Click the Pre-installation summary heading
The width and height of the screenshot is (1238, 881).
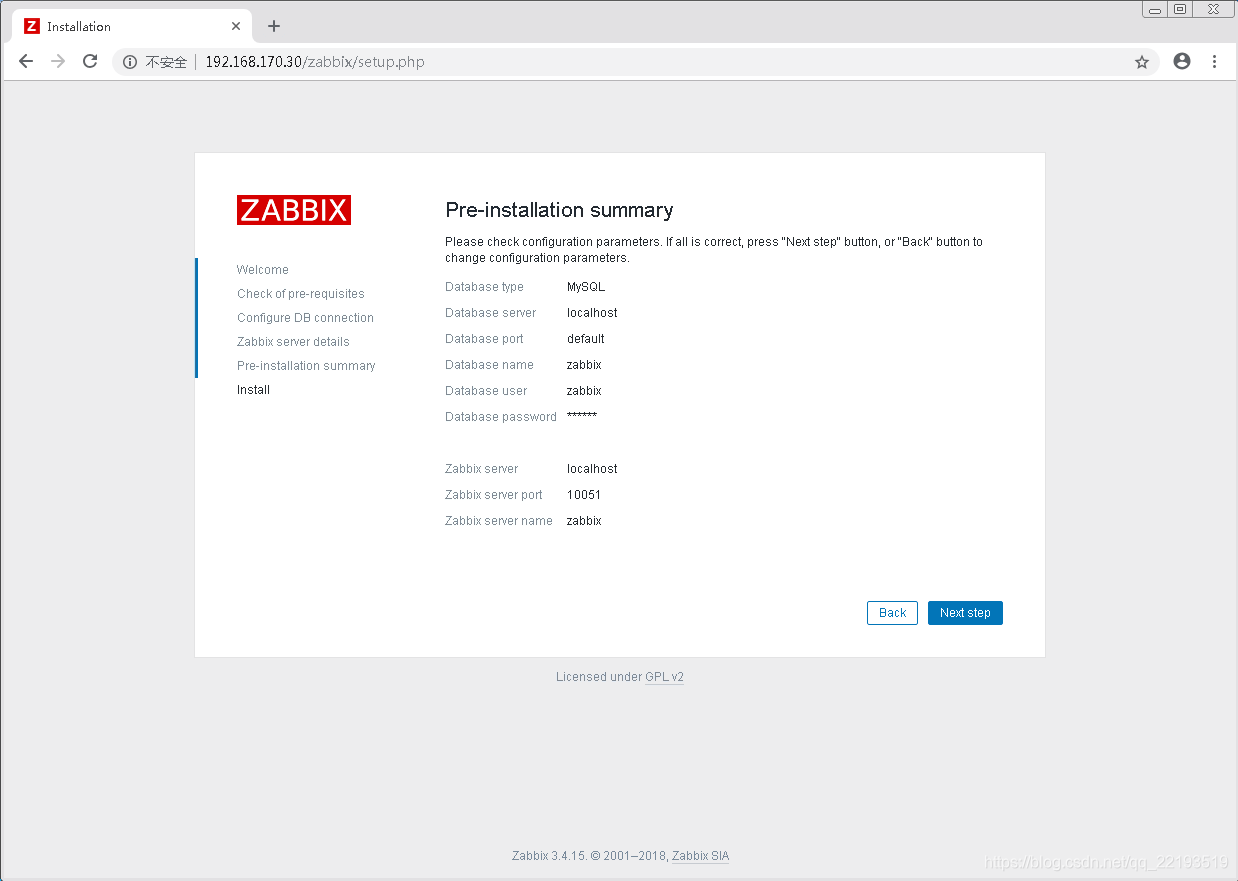coord(559,210)
